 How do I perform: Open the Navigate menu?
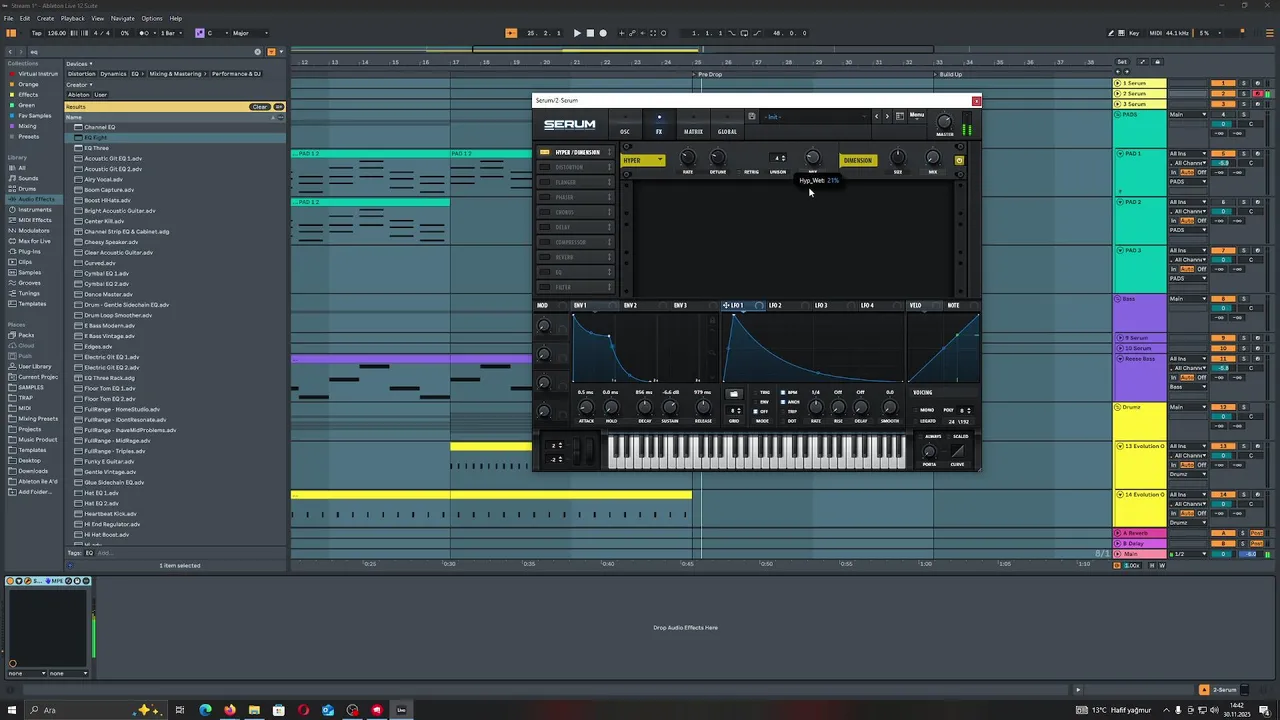tap(123, 18)
